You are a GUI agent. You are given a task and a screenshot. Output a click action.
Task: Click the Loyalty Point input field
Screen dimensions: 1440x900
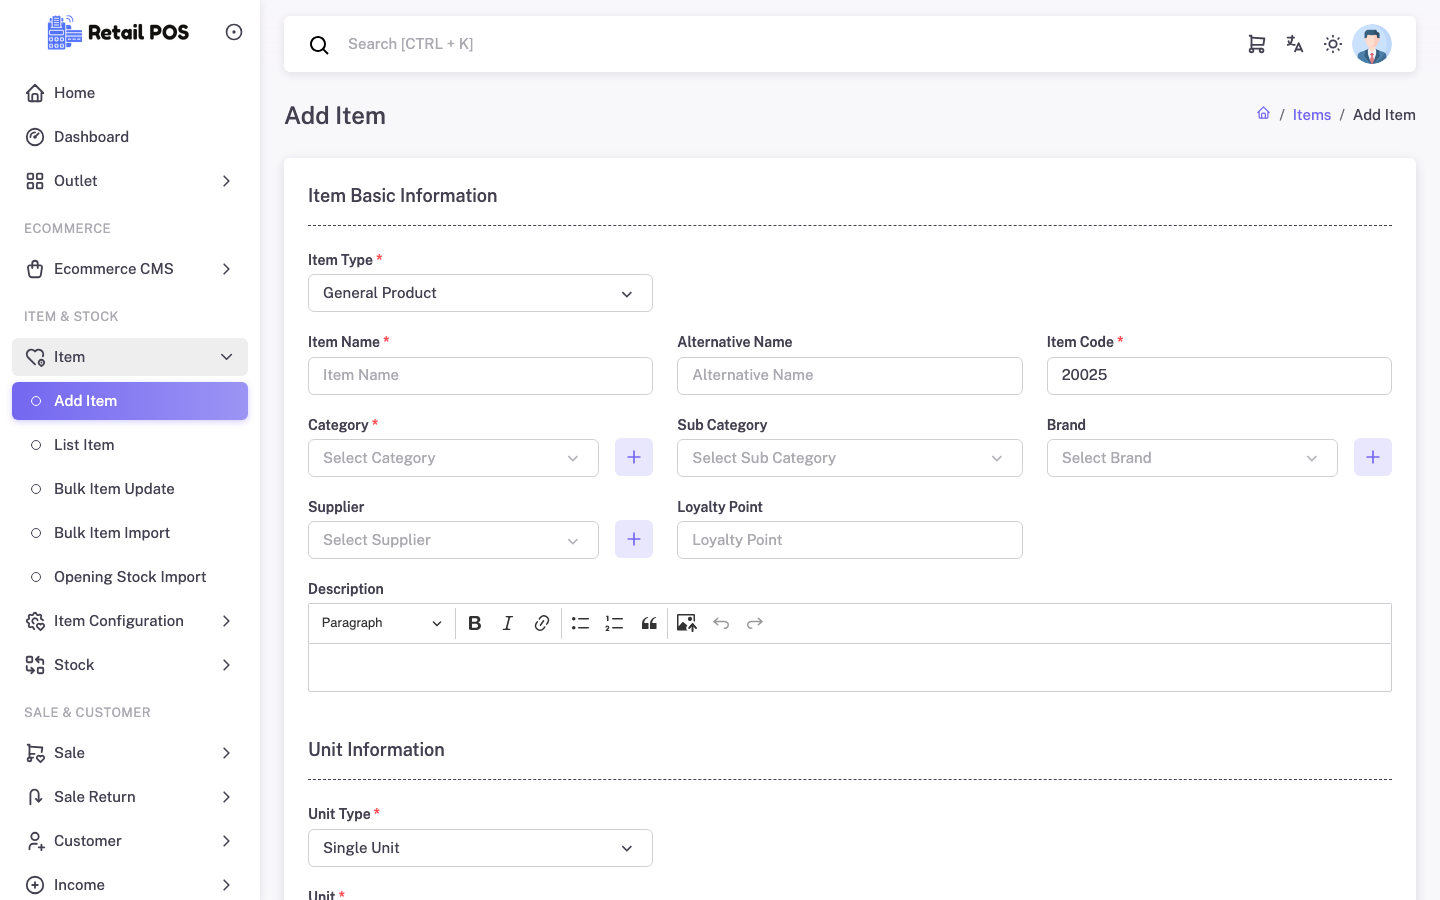click(850, 540)
